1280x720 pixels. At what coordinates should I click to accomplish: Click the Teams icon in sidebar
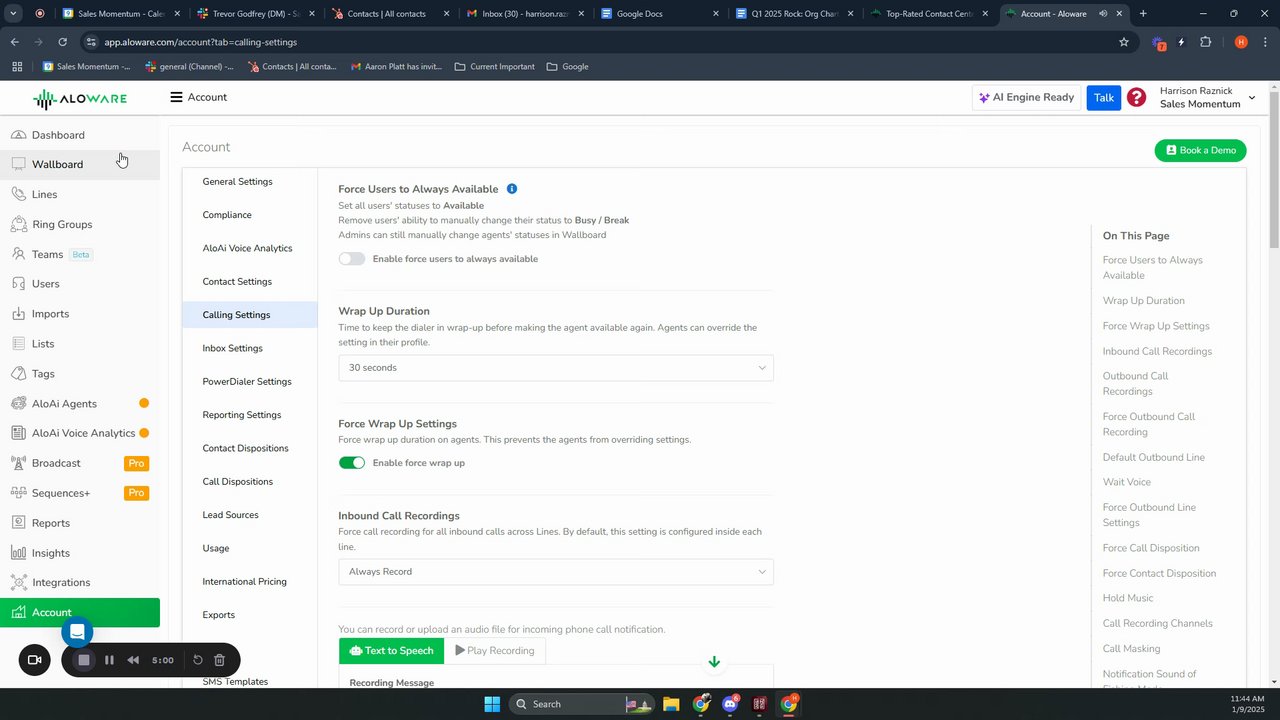point(18,254)
